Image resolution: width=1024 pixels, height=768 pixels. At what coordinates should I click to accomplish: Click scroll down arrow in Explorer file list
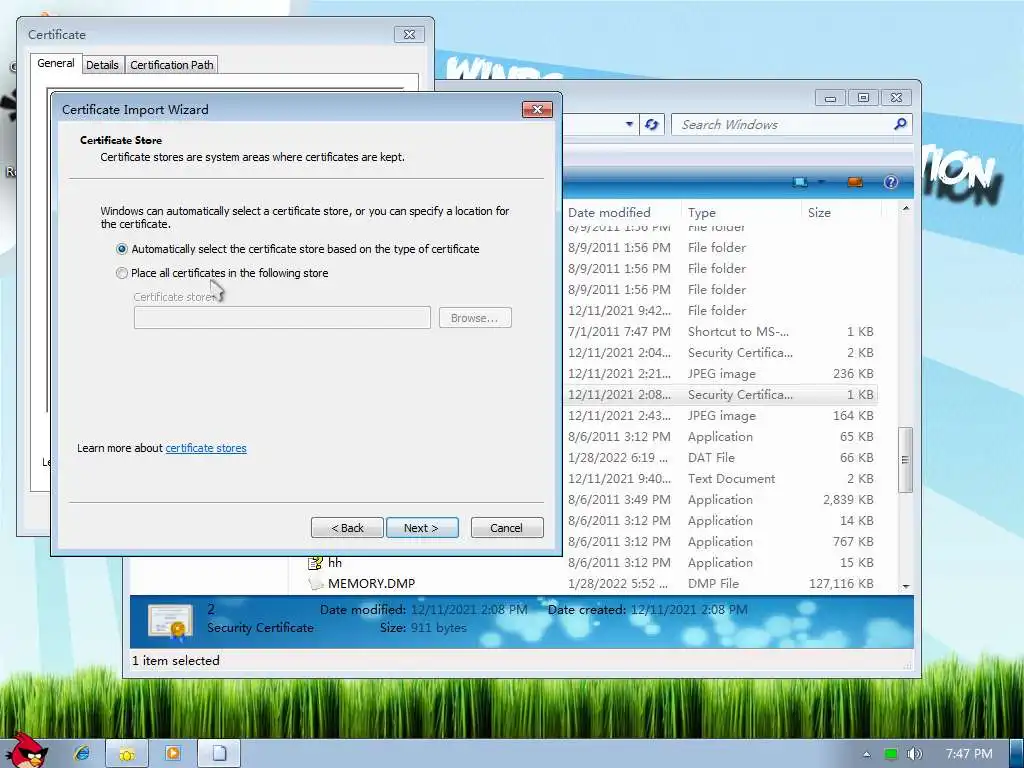[906, 586]
